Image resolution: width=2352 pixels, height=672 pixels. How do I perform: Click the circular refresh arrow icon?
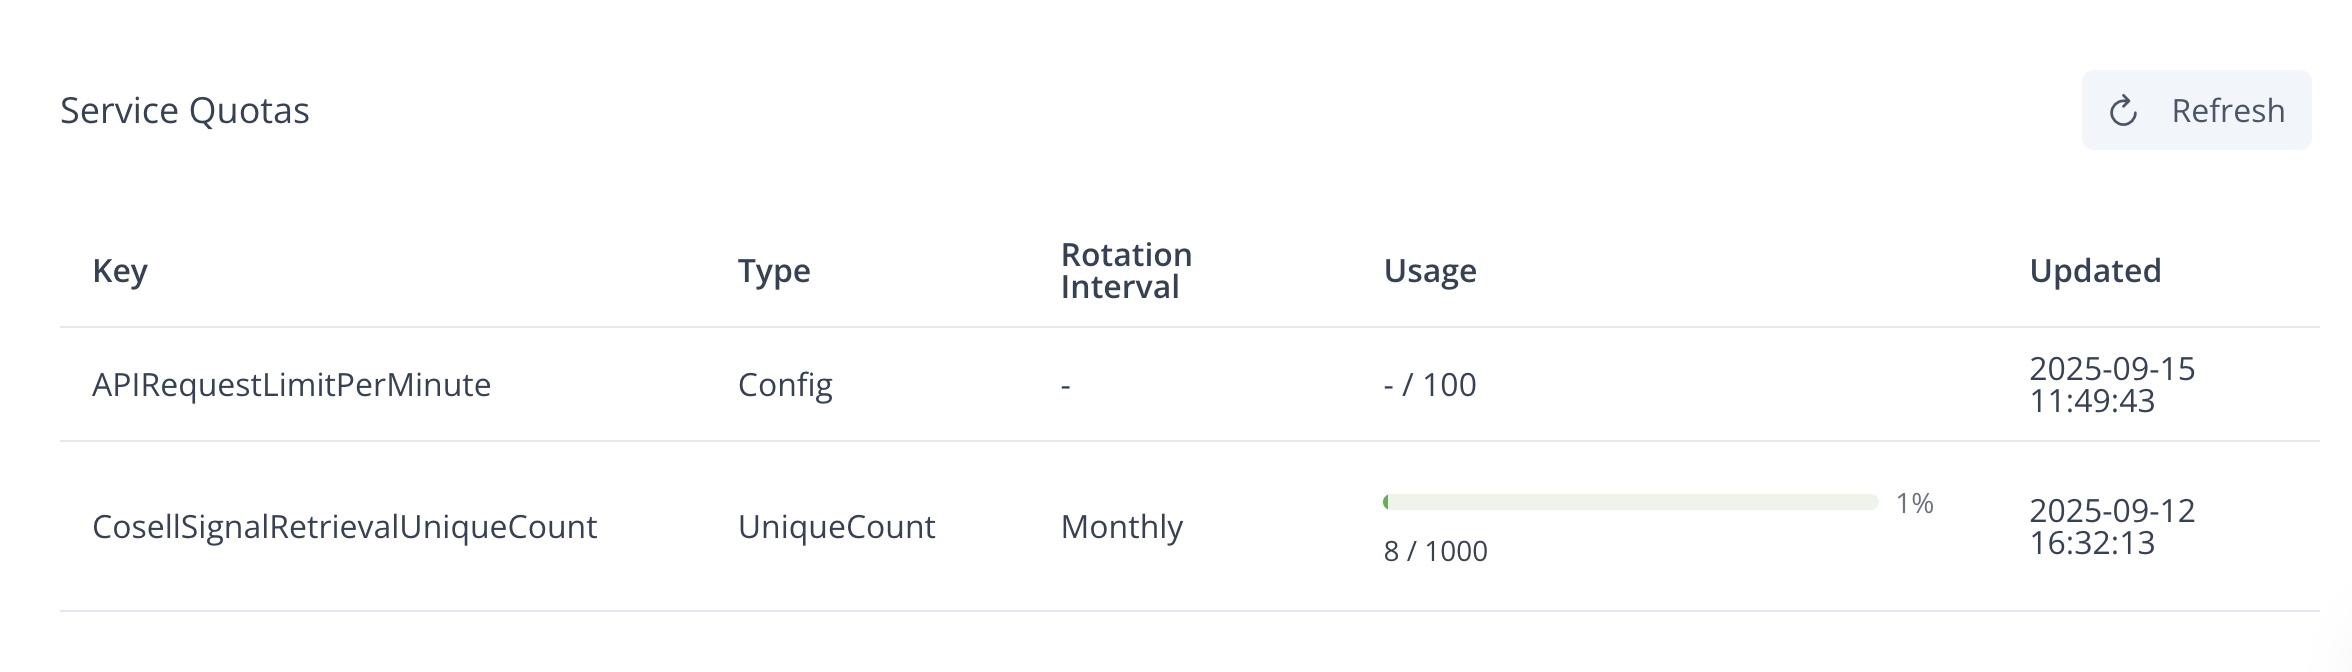click(x=2123, y=111)
